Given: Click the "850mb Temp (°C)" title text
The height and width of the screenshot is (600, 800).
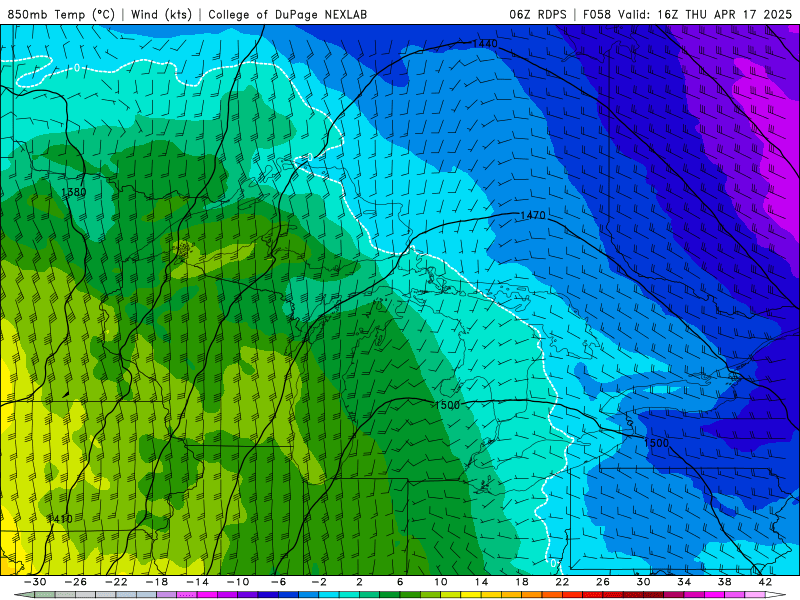Looking at the screenshot, I should click(61, 14).
